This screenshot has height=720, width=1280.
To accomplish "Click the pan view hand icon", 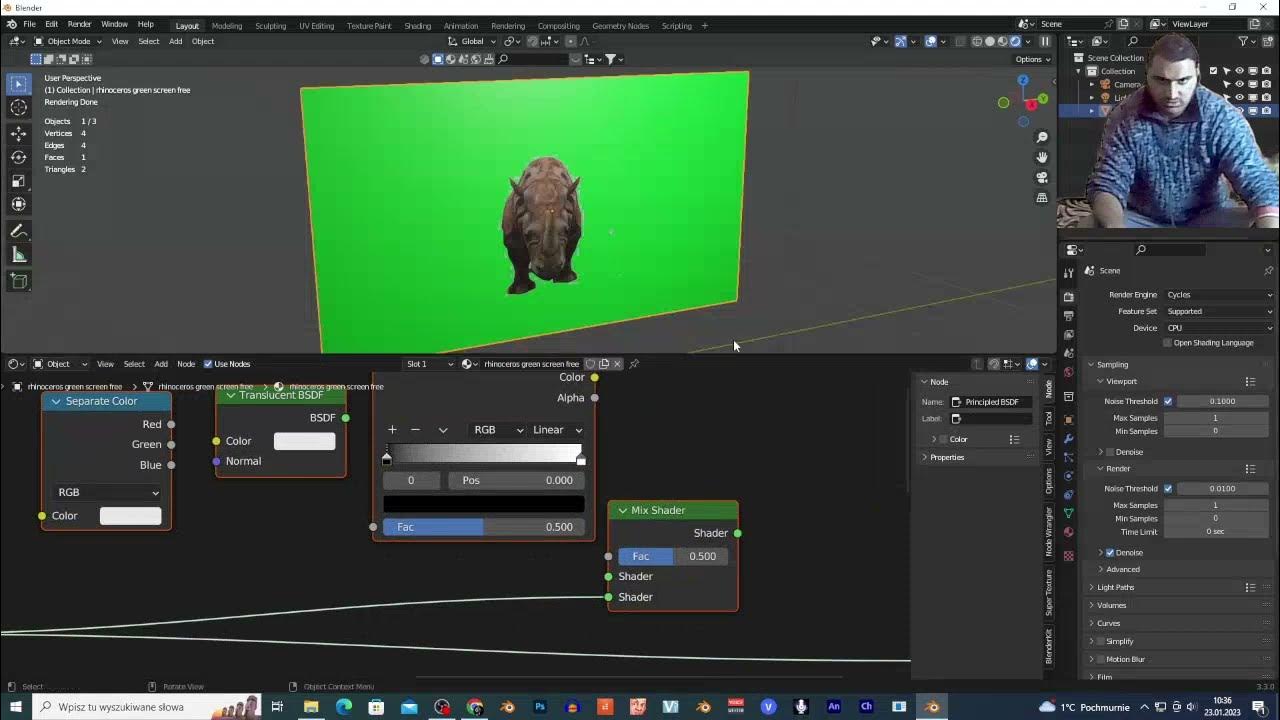I will pos(1042,157).
